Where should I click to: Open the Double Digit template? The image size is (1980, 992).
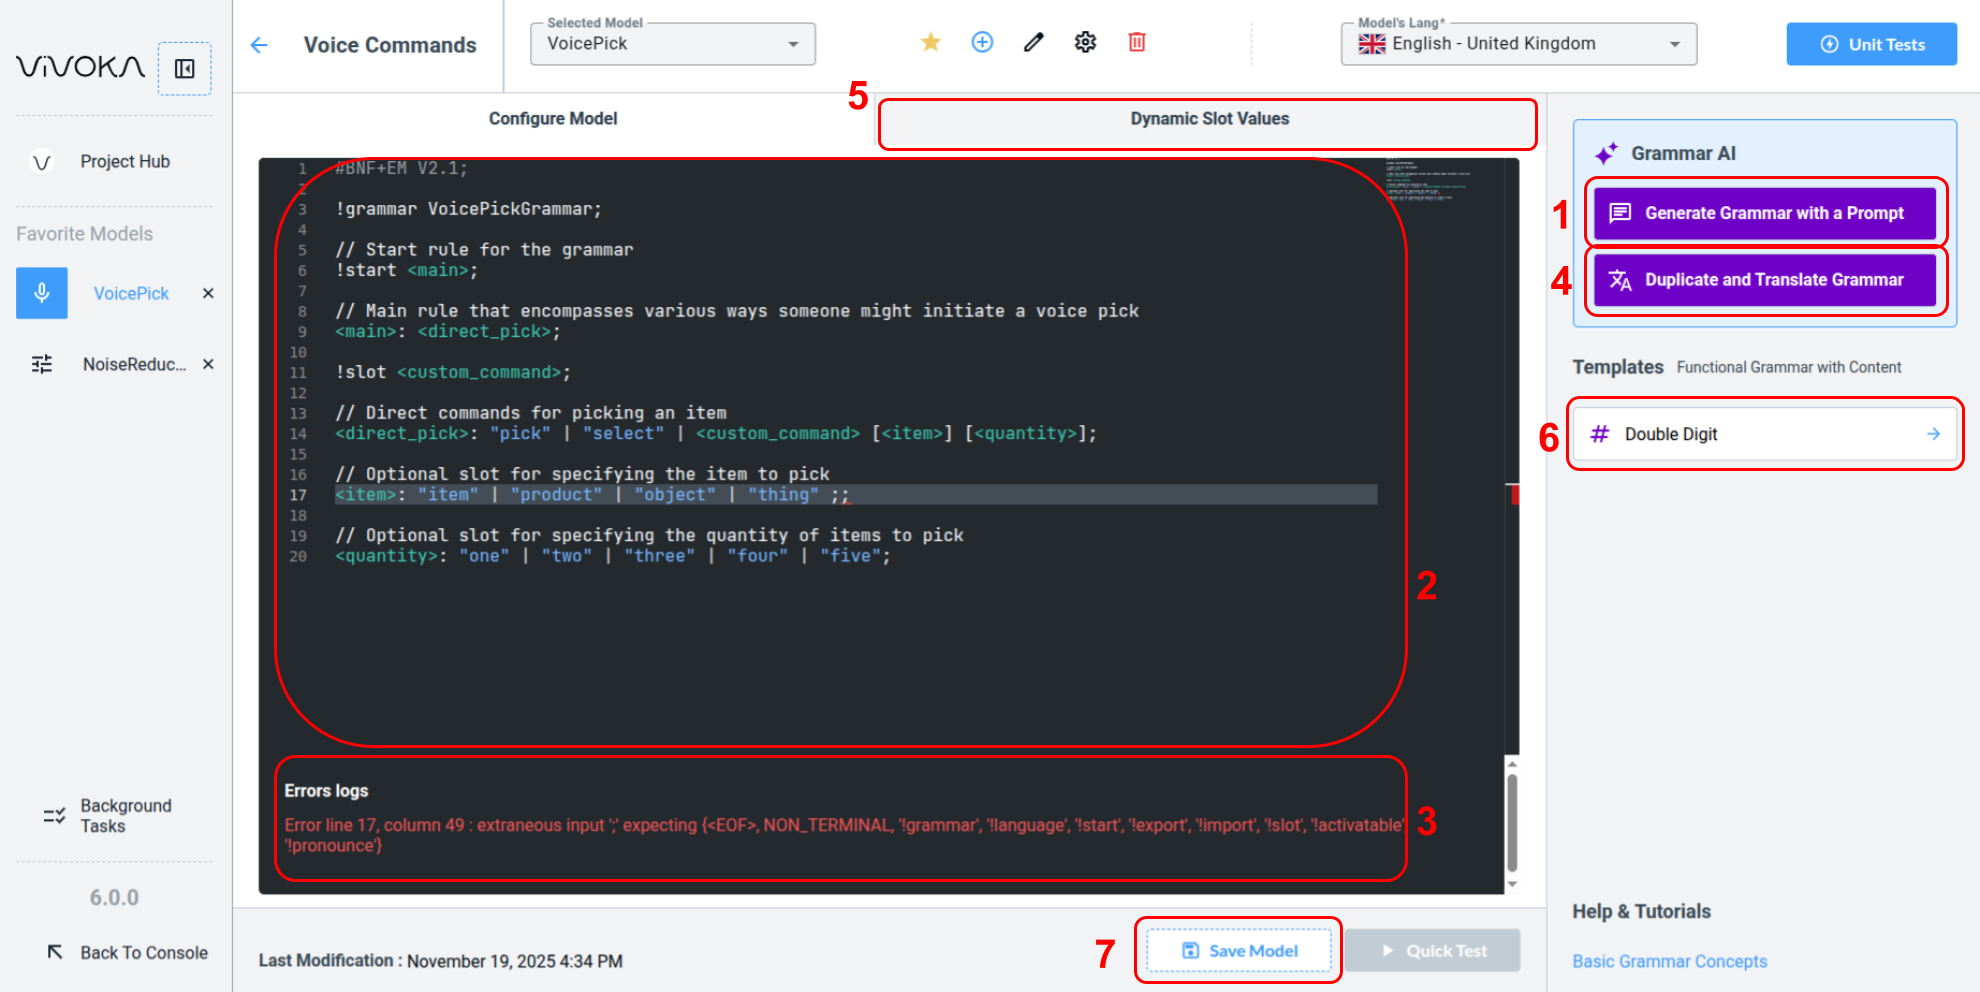pos(1764,434)
